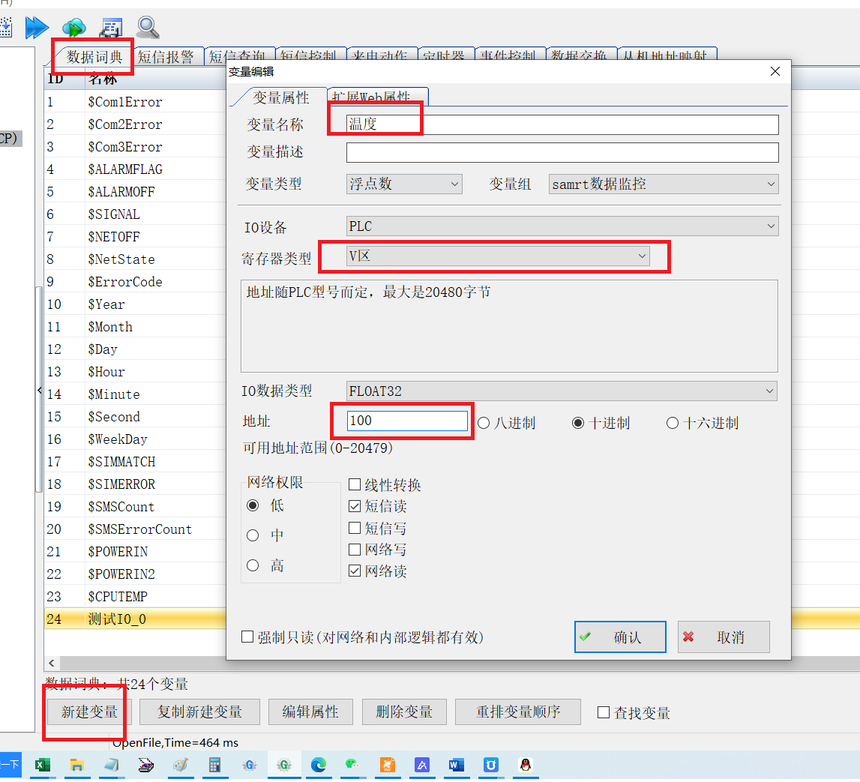
Task: Open the Paint palette taskbar icon
Action: [x=180, y=764]
